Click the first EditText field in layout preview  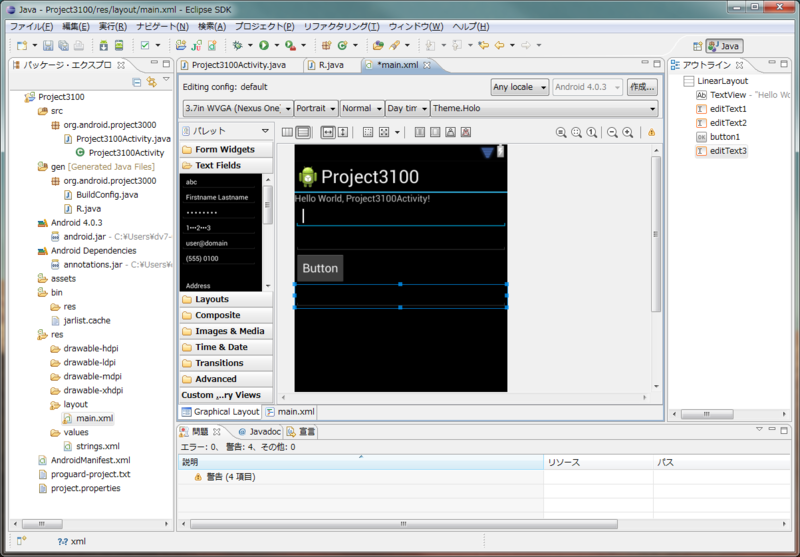tap(401, 216)
